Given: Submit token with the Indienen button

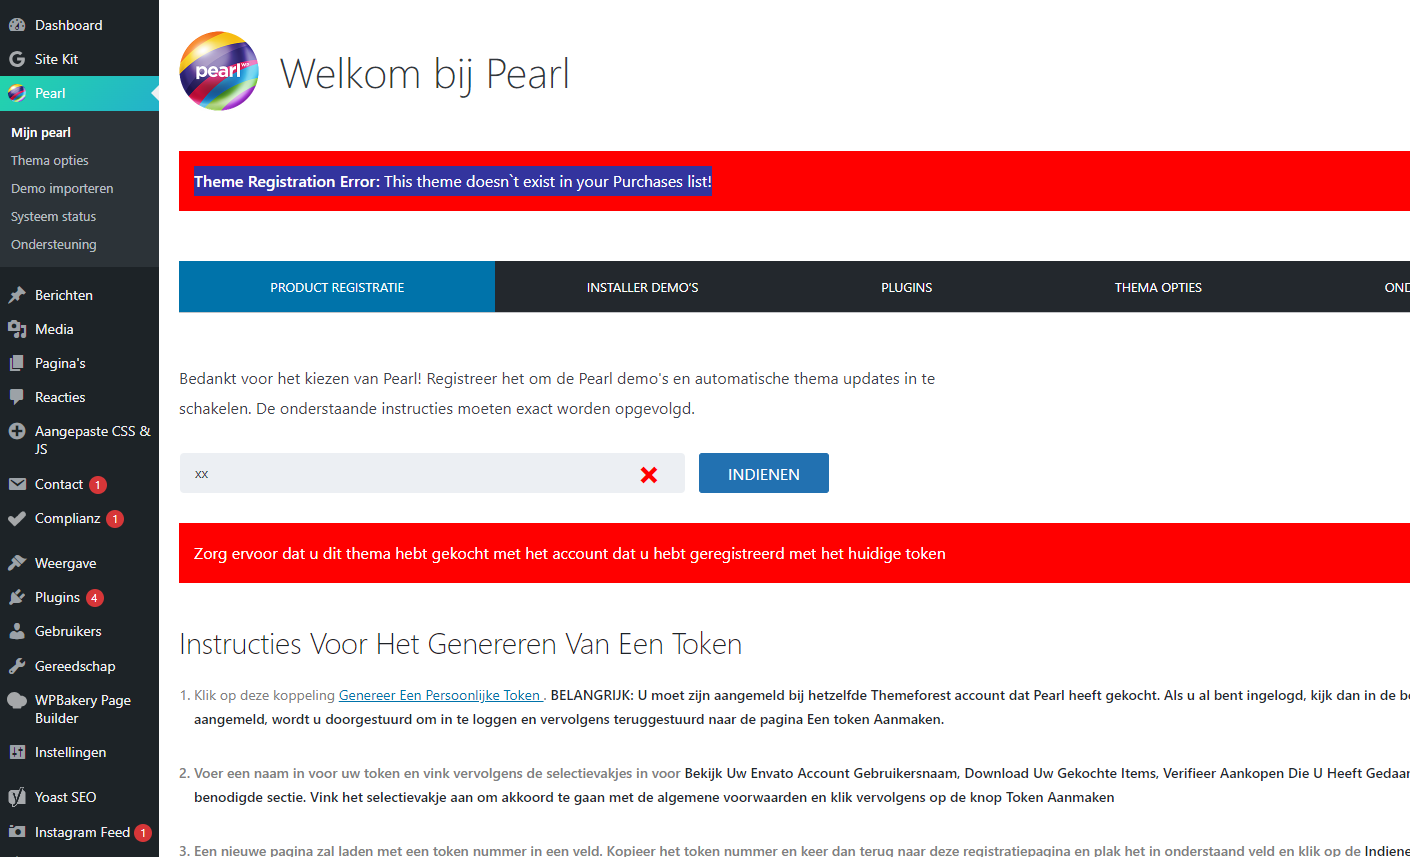Looking at the screenshot, I should 764,473.
